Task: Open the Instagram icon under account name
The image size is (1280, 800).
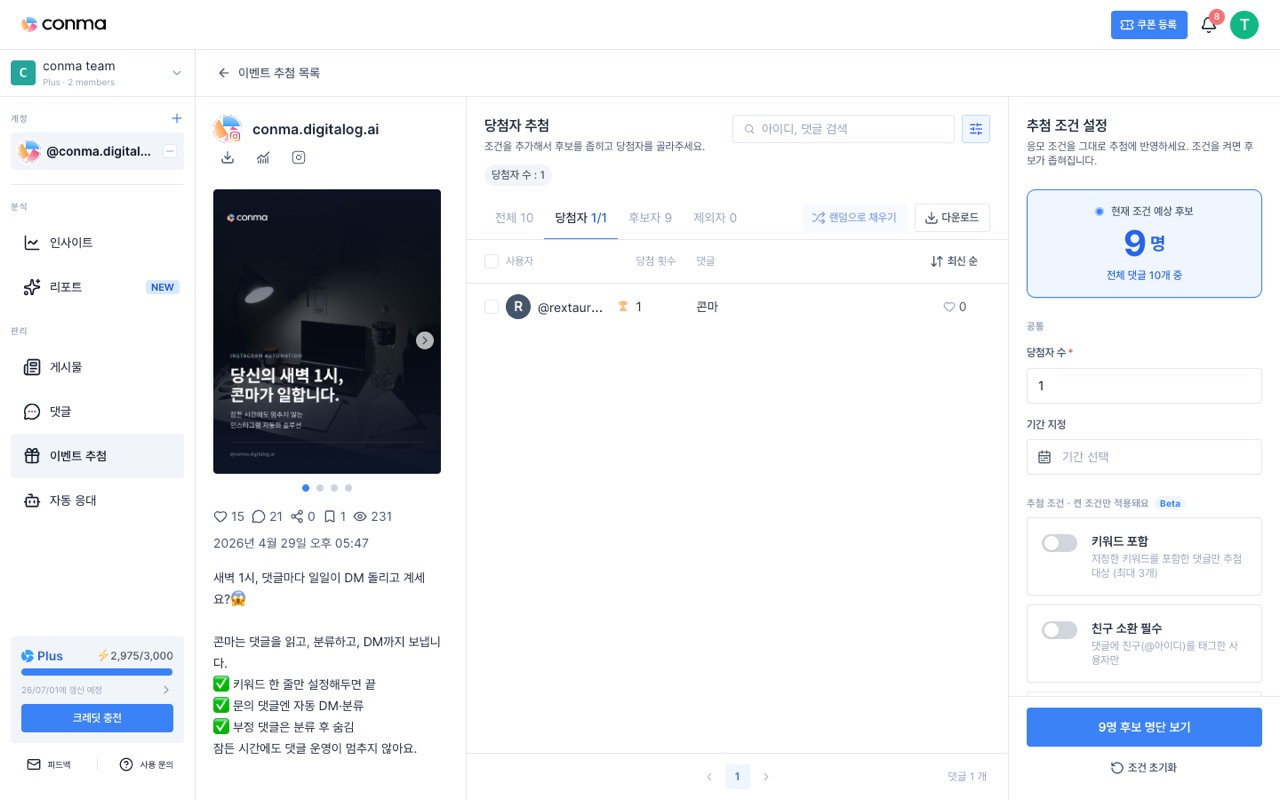Action: click(298, 157)
